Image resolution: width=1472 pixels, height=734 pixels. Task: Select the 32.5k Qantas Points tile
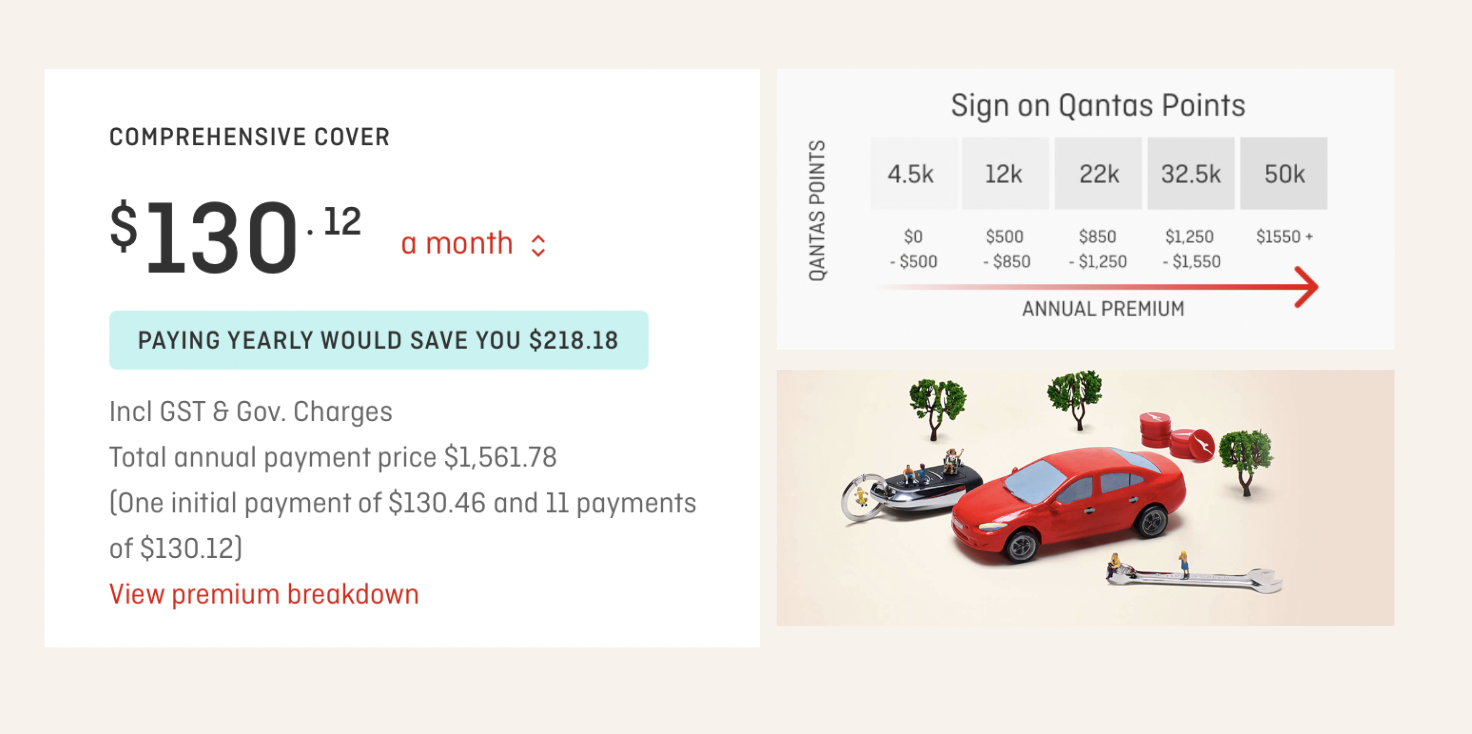pos(1191,174)
